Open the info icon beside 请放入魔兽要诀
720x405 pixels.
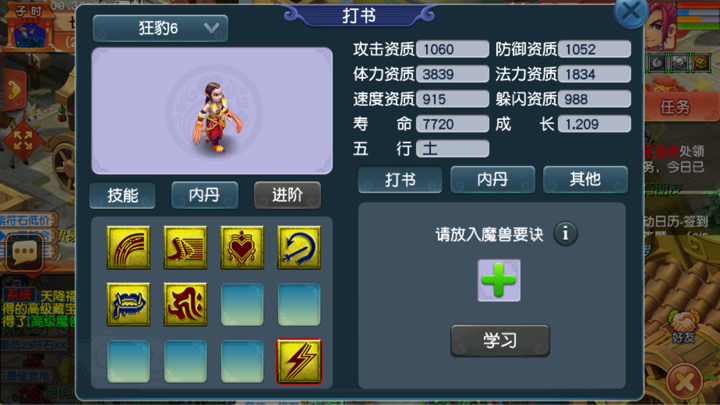[565, 234]
